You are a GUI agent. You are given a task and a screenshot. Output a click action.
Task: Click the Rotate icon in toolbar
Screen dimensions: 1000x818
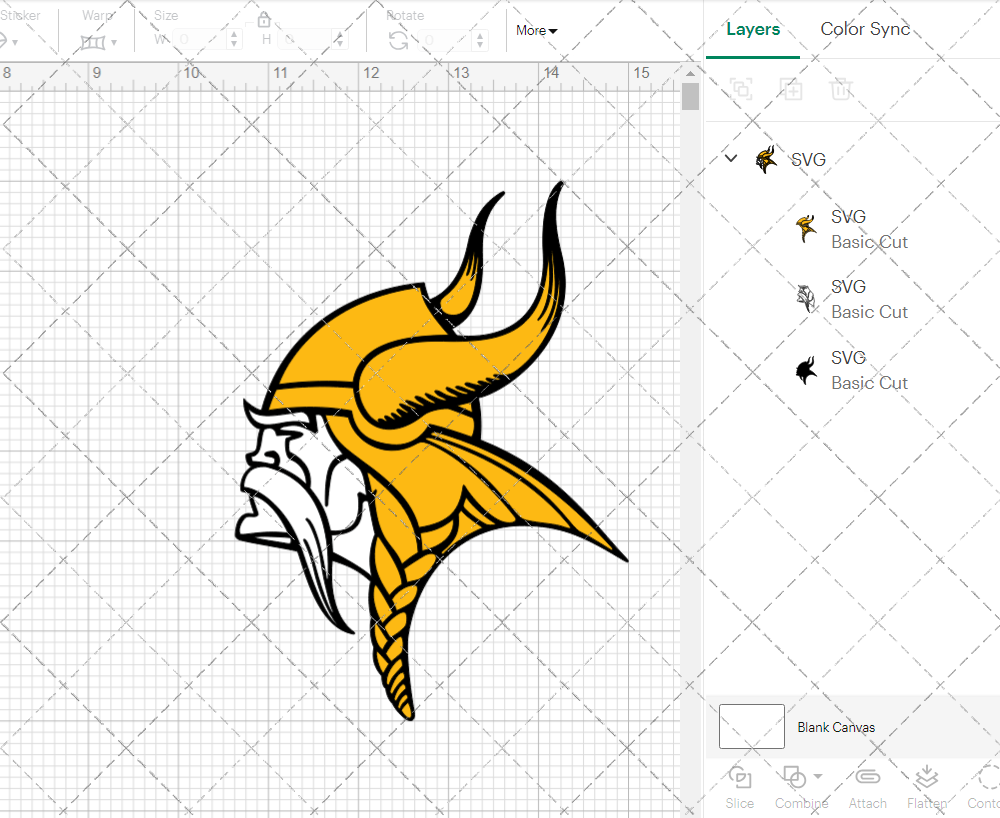tap(398, 40)
